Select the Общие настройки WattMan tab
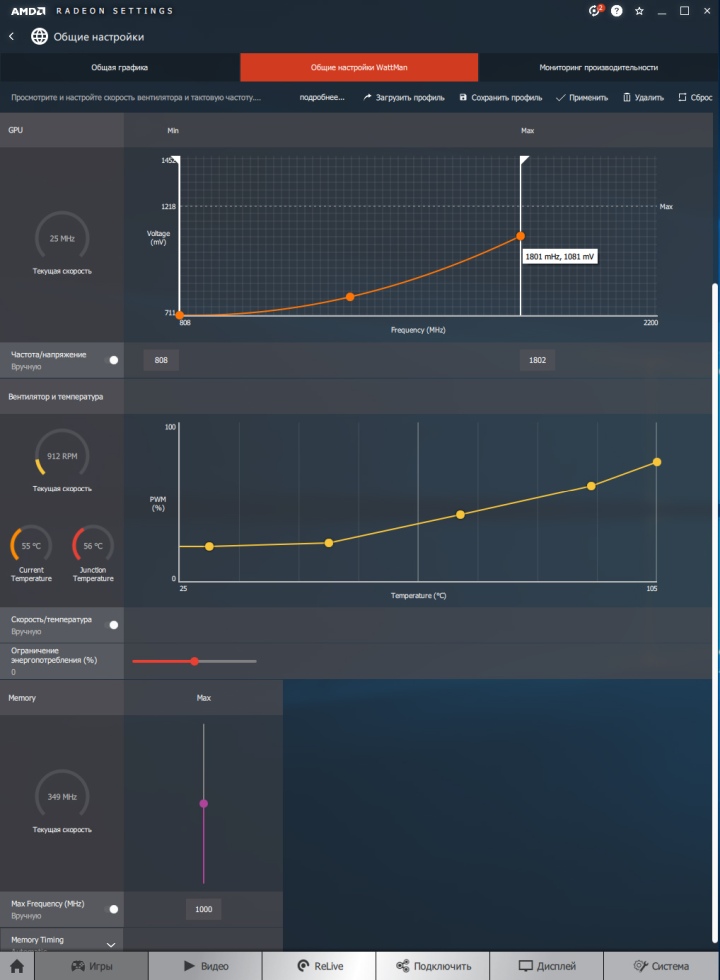 pos(359,68)
